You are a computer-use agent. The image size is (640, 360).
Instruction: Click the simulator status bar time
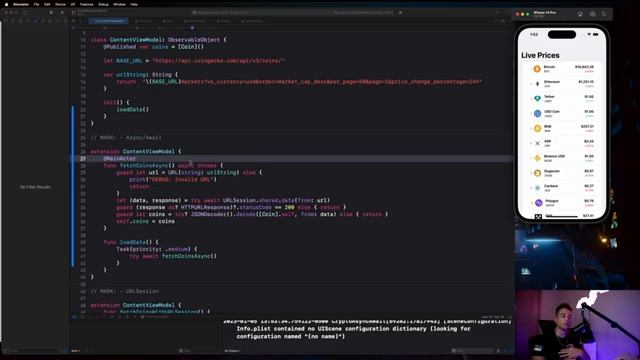[534, 35]
